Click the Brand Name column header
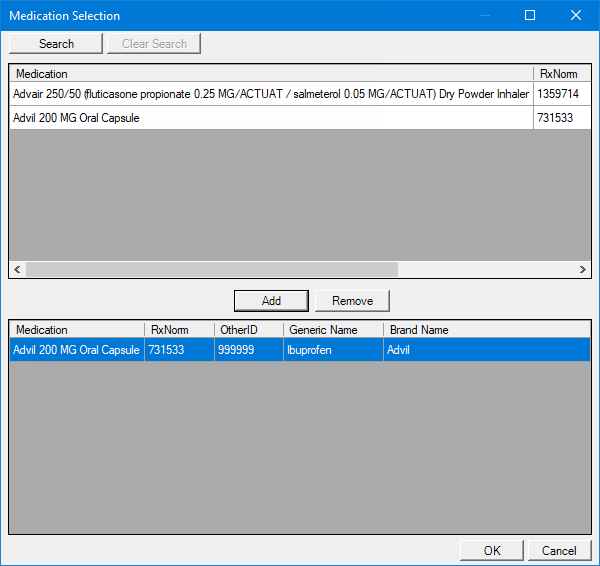600x566 pixels. [x=487, y=330]
